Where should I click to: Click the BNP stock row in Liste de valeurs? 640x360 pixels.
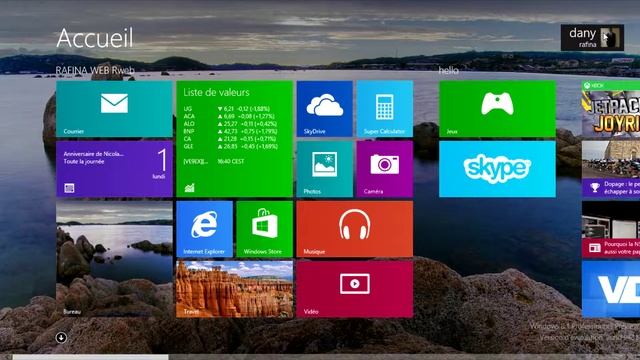pos(231,131)
